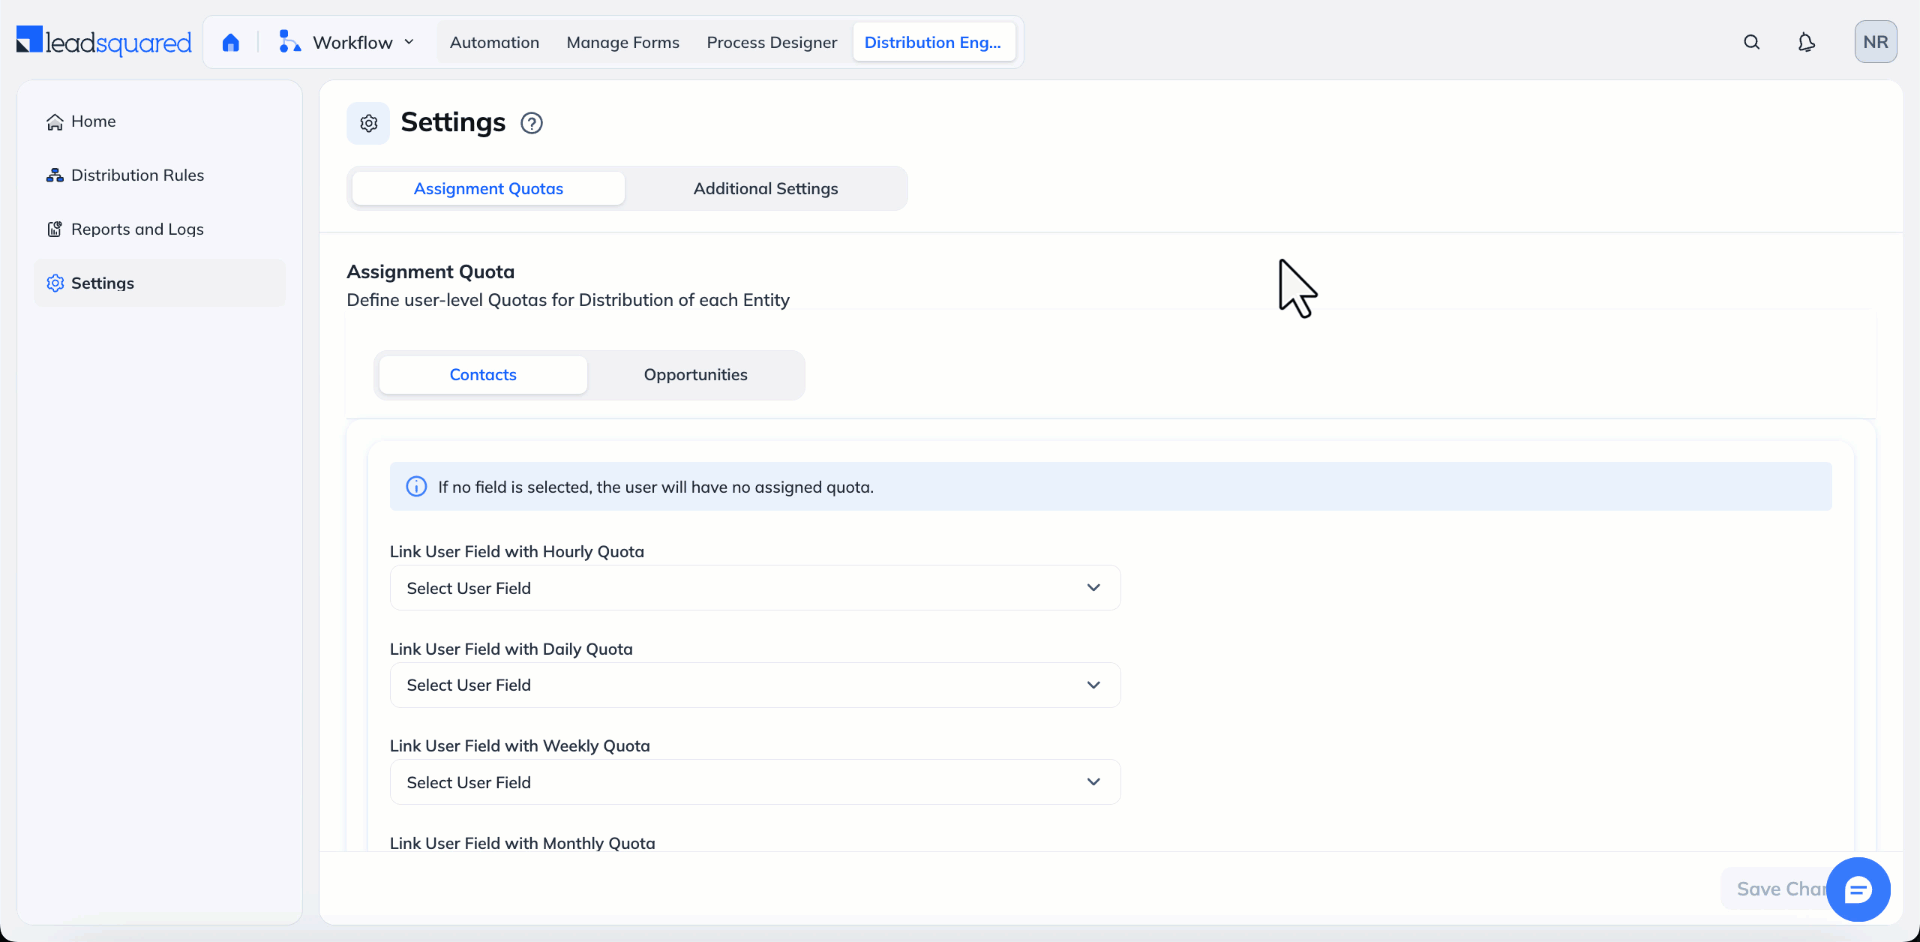Screen dimensions: 1920x942
Task: Open the chat support bubble
Action: (x=1858, y=889)
